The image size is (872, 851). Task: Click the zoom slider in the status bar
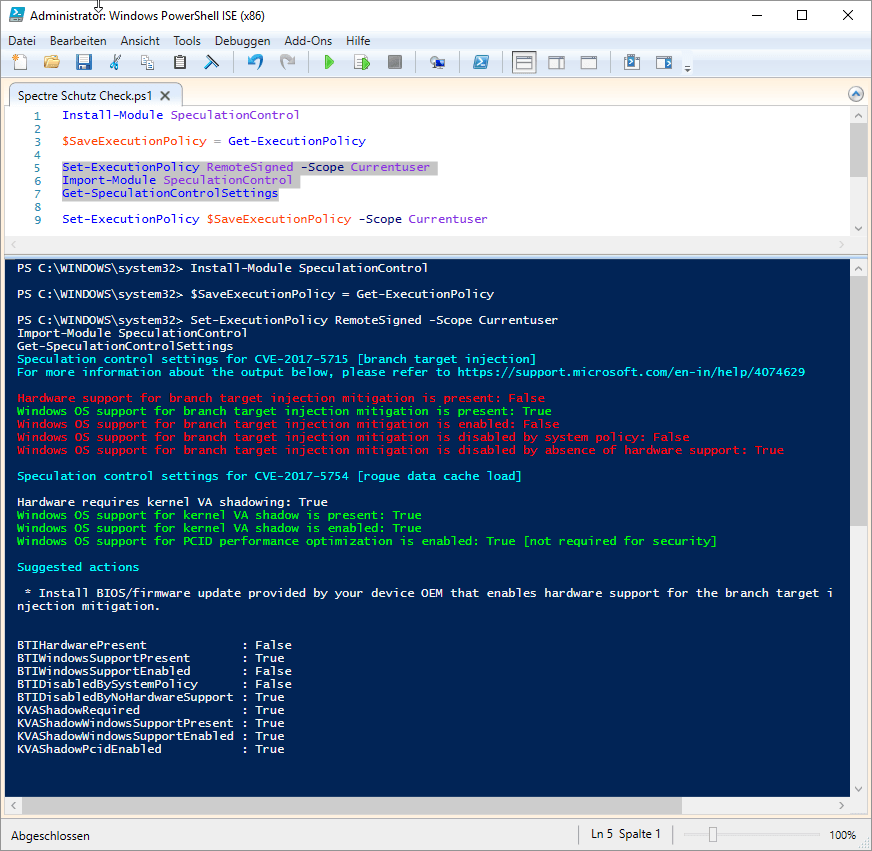pos(711,835)
